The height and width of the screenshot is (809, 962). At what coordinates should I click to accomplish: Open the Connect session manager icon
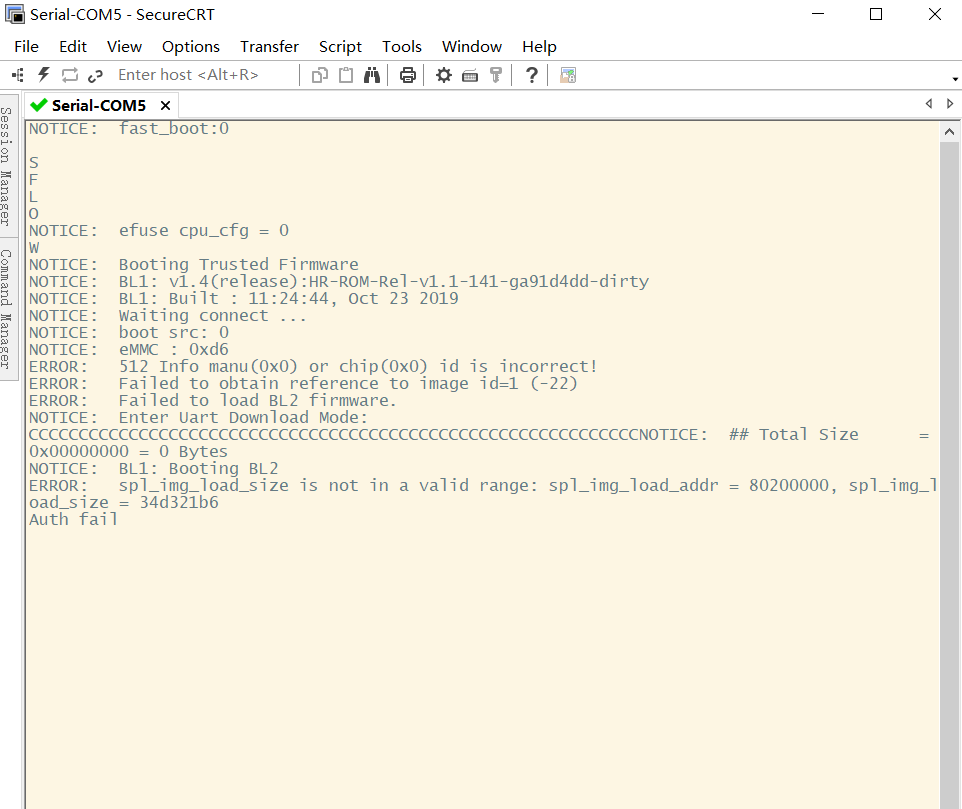(x=17, y=75)
